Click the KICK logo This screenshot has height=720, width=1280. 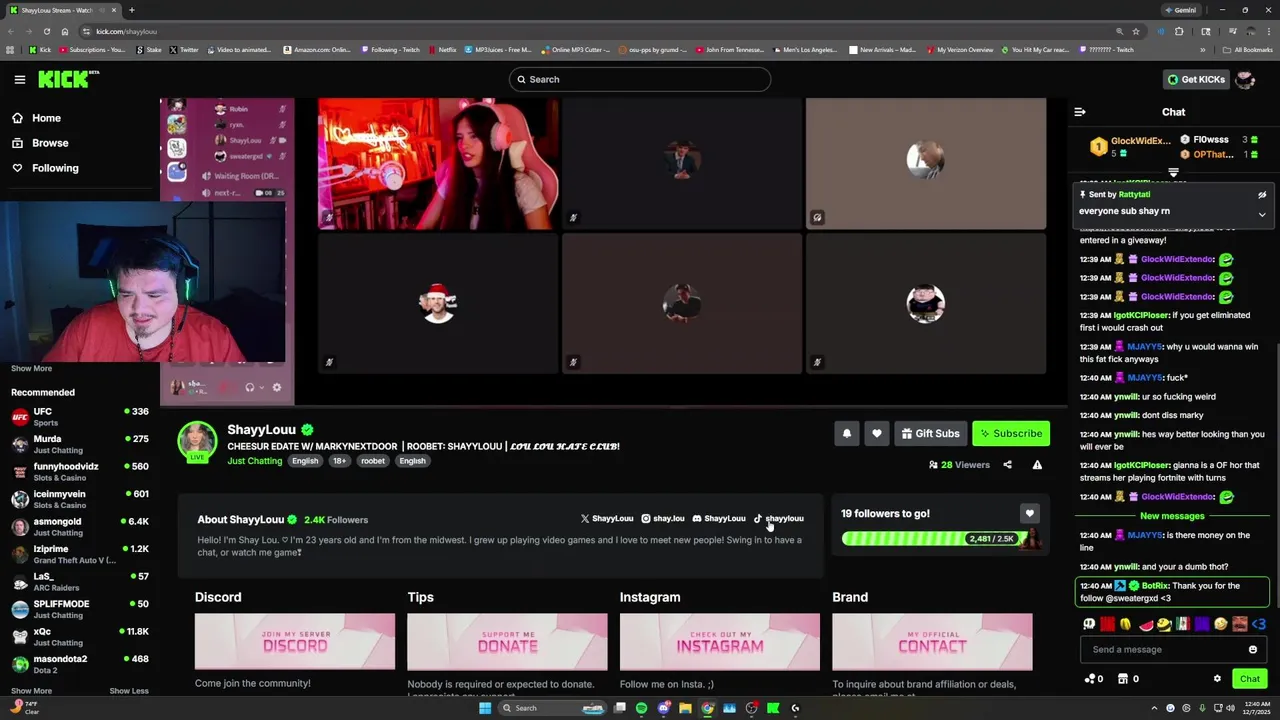(x=68, y=79)
